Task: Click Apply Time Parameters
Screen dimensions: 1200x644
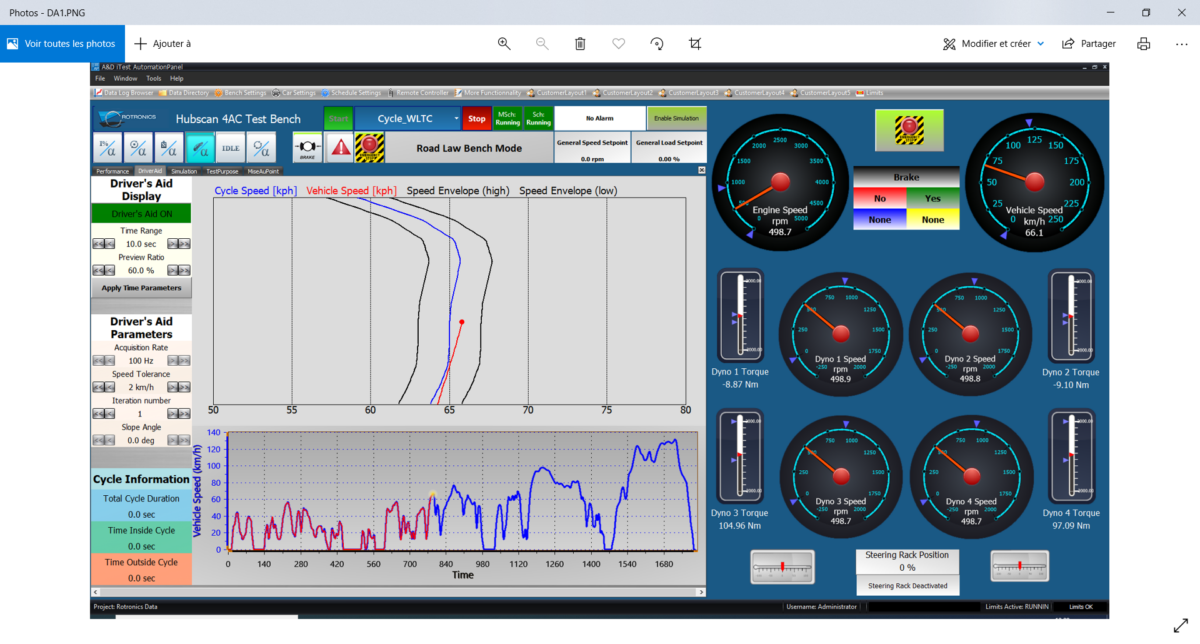Action: coord(141,288)
